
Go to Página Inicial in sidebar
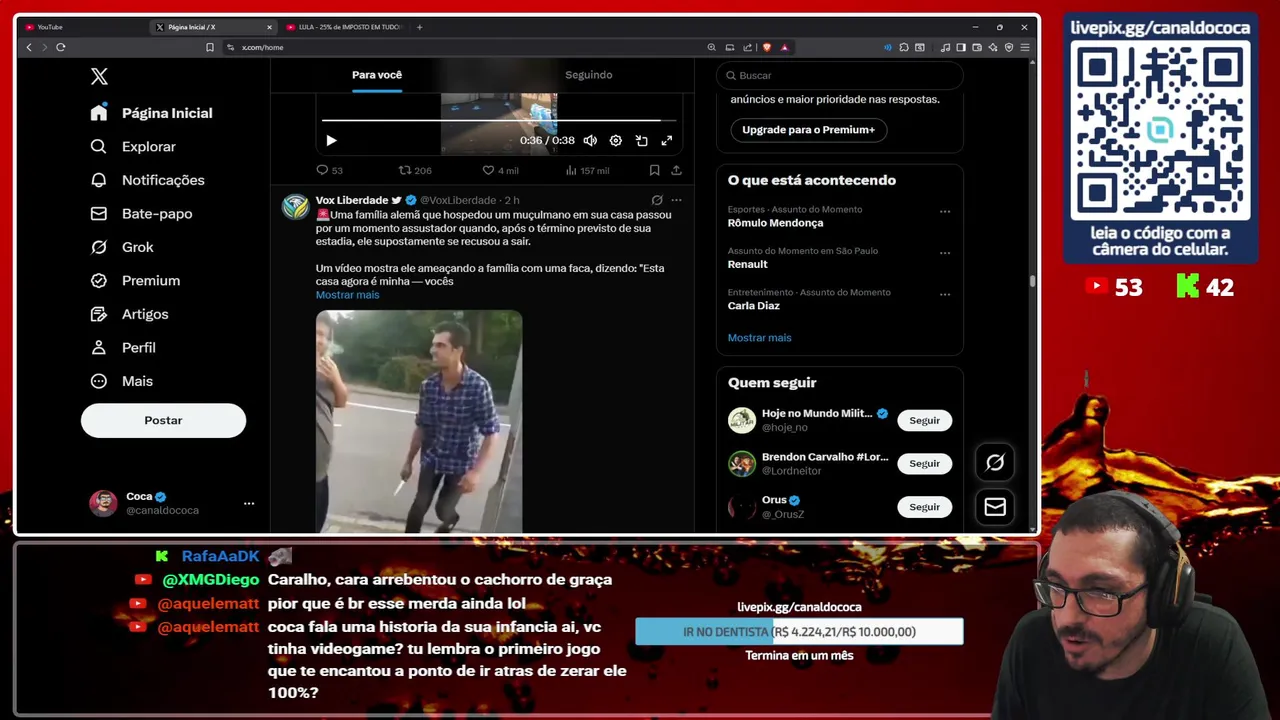click(151, 113)
